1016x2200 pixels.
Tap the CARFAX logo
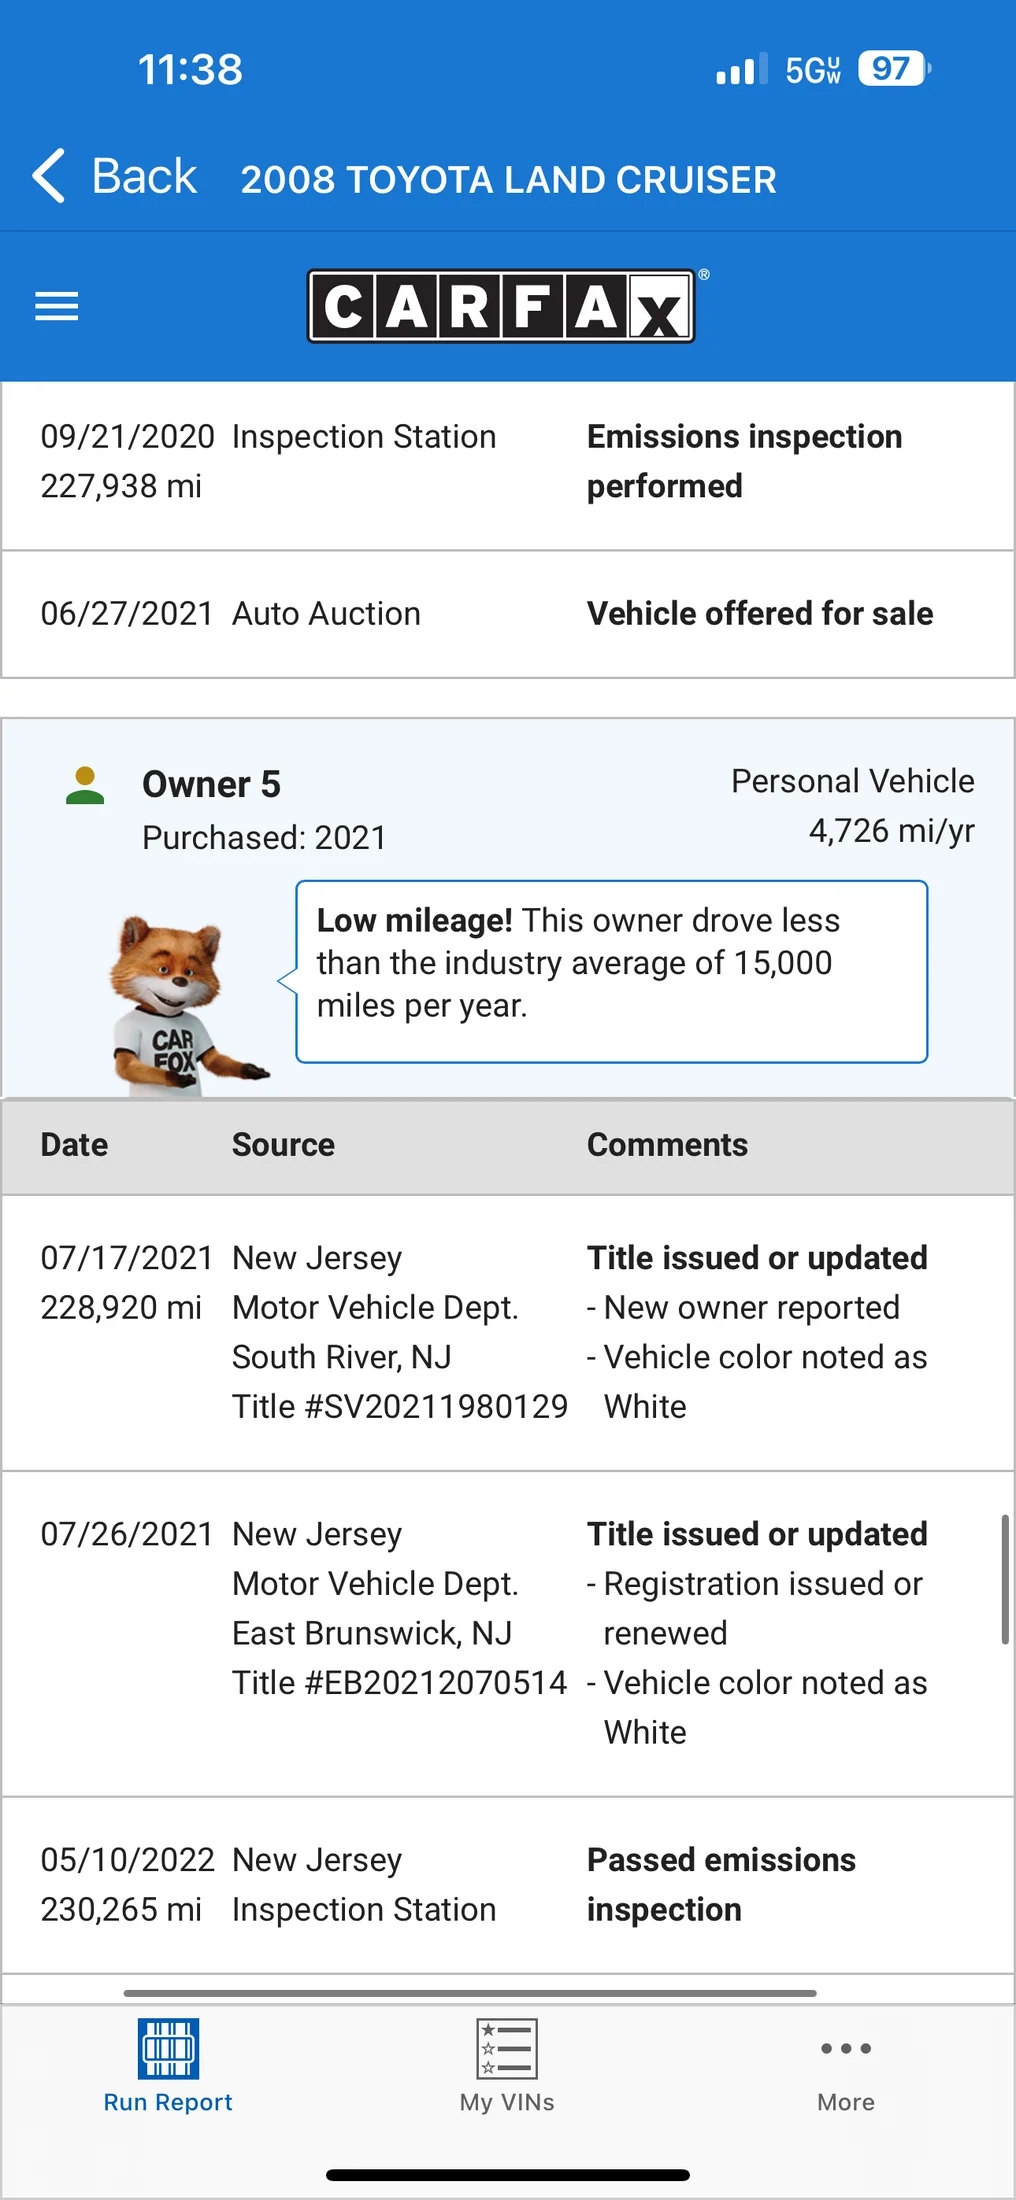coord(502,306)
